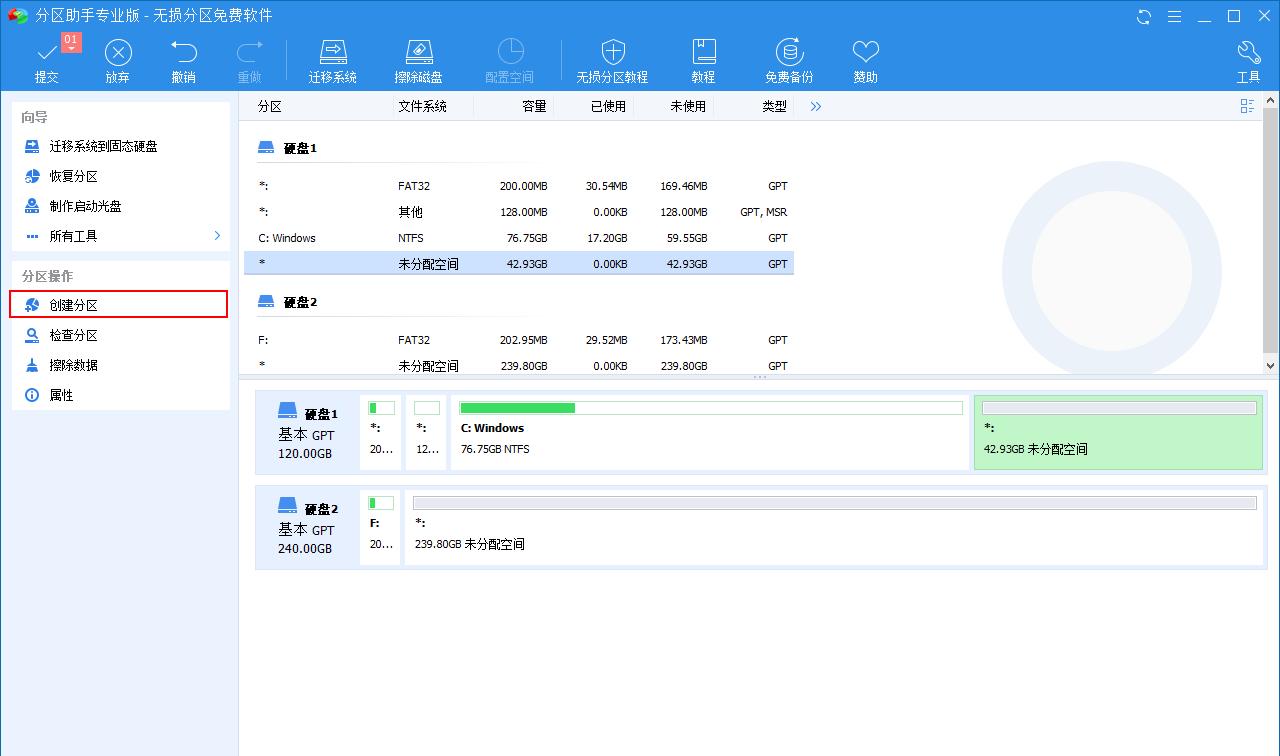Select the C: Windows NTFS partition row
The width and height of the screenshot is (1280, 756).
point(519,238)
